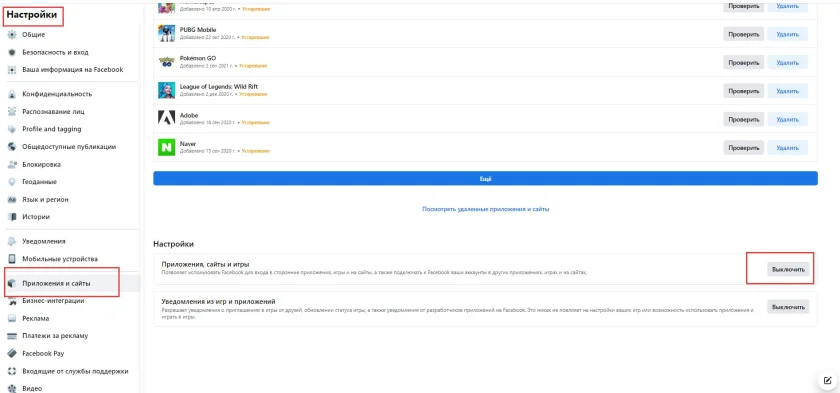Click the bell icon for Уведомления

(12, 241)
